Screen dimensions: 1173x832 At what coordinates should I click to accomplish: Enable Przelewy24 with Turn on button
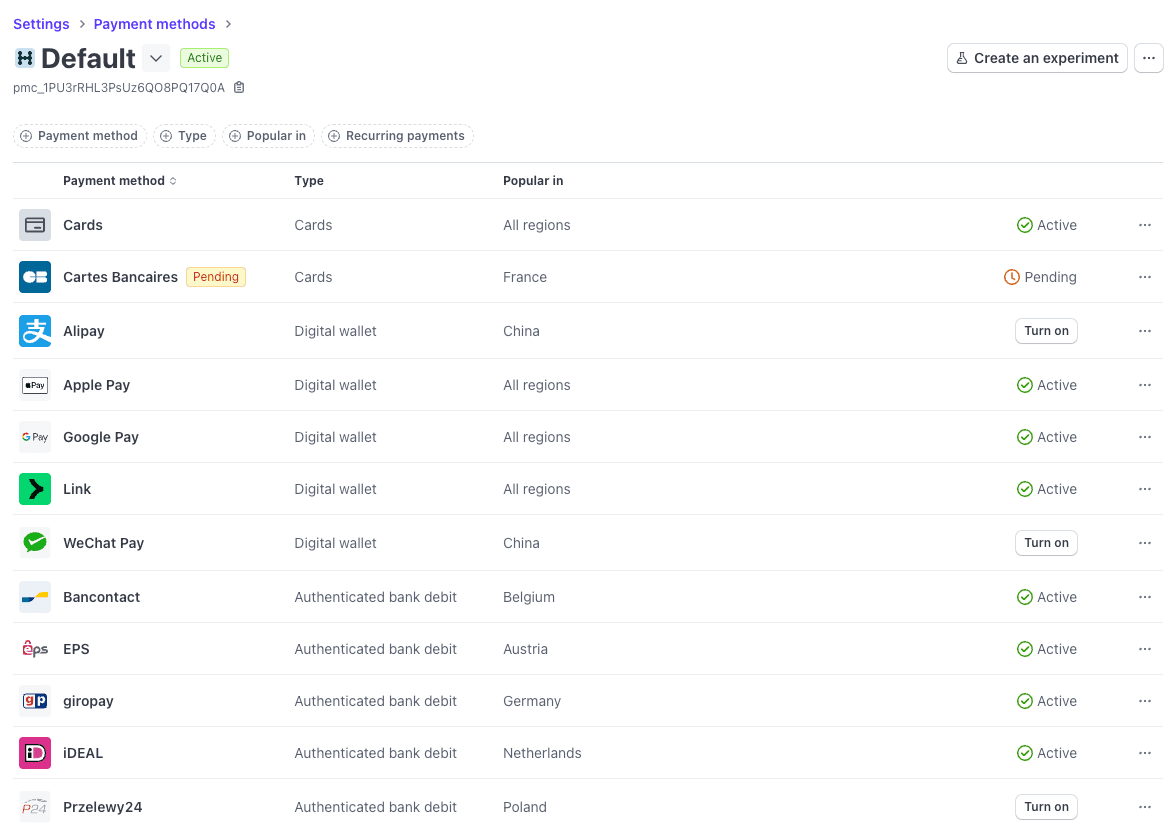(x=1046, y=807)
